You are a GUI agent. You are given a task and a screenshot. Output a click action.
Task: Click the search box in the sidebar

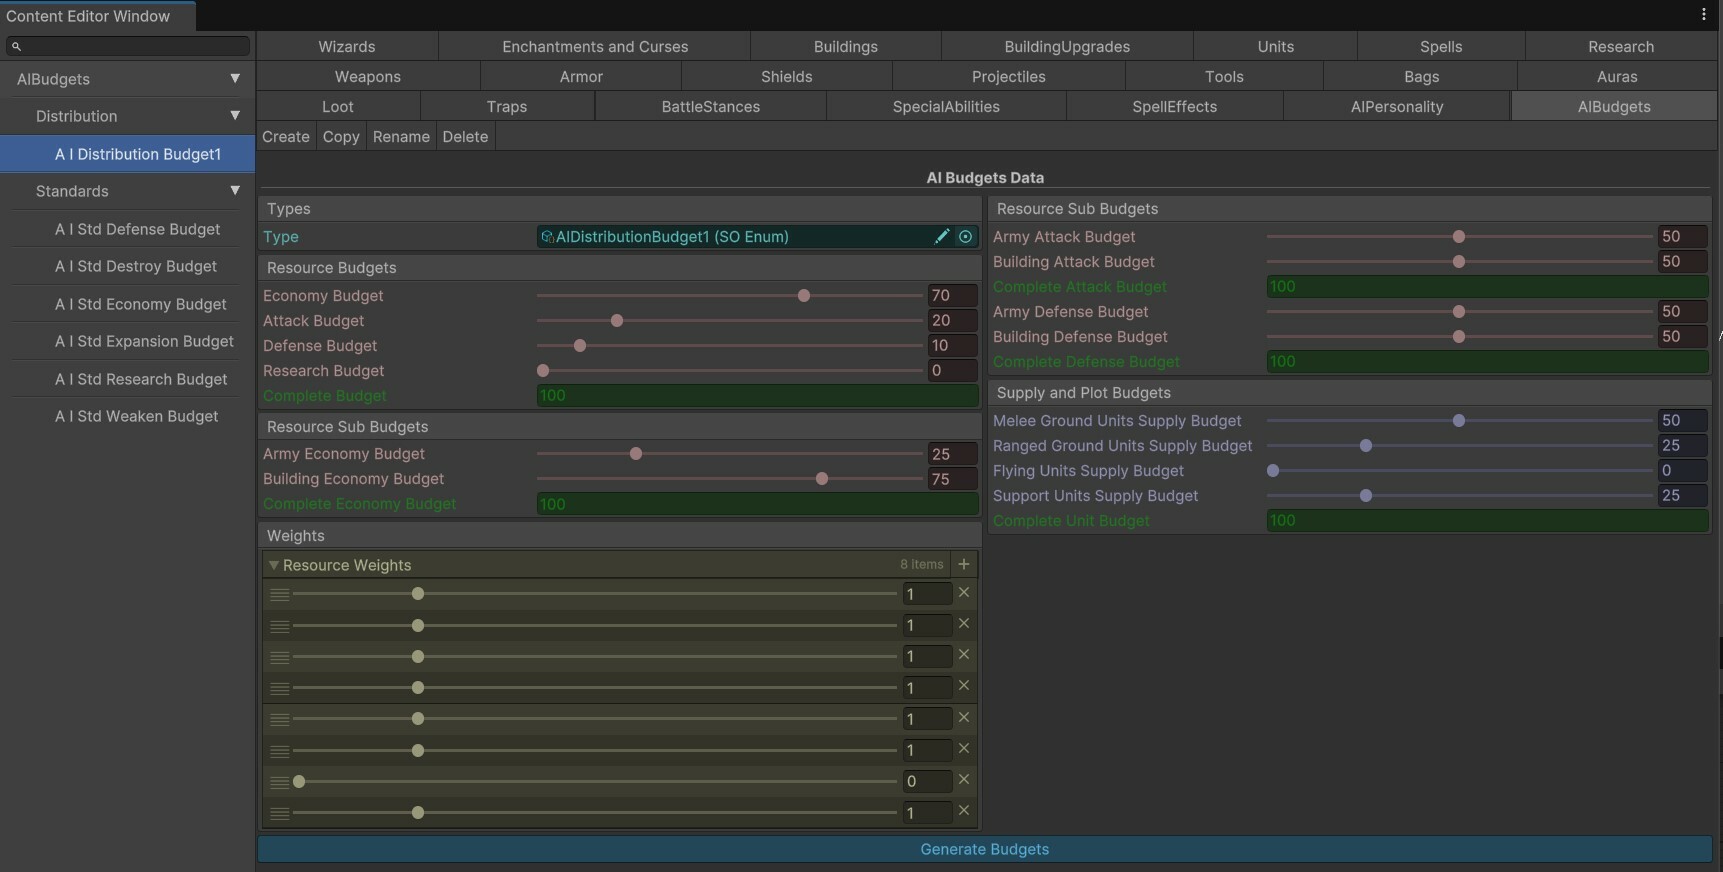tap(128, 46)
